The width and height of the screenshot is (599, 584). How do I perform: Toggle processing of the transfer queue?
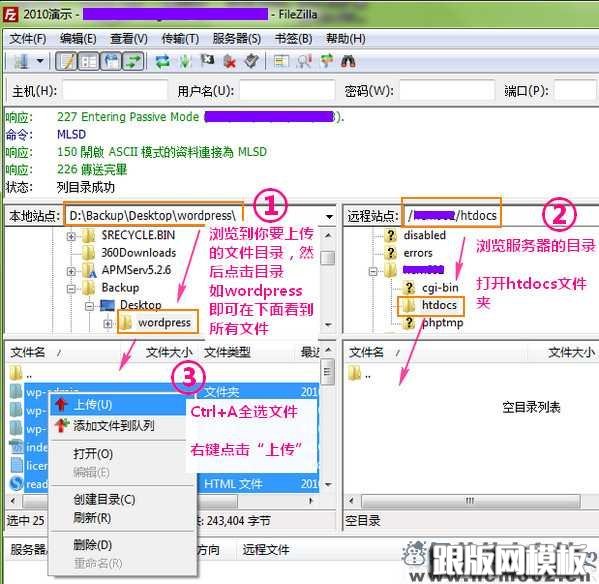(x=185, y=61)
